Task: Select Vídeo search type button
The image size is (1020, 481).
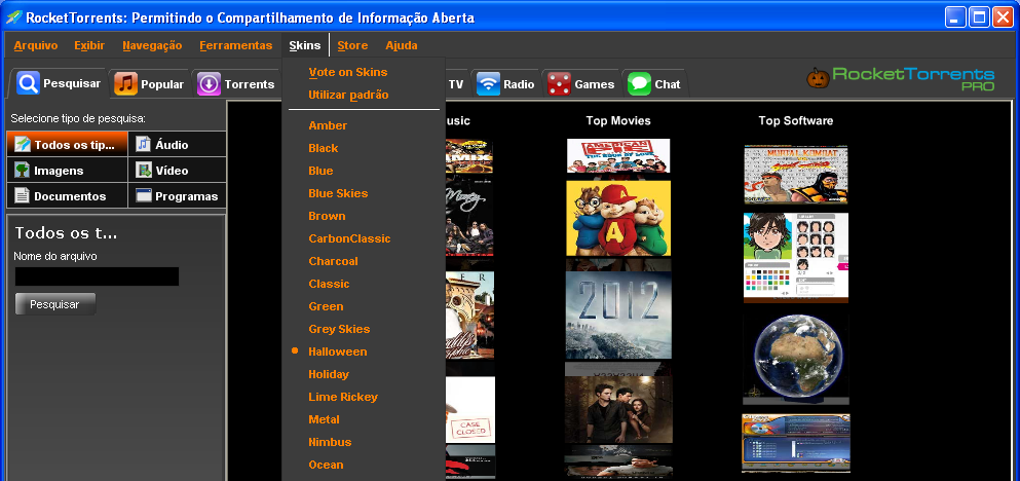Action: 177,171
